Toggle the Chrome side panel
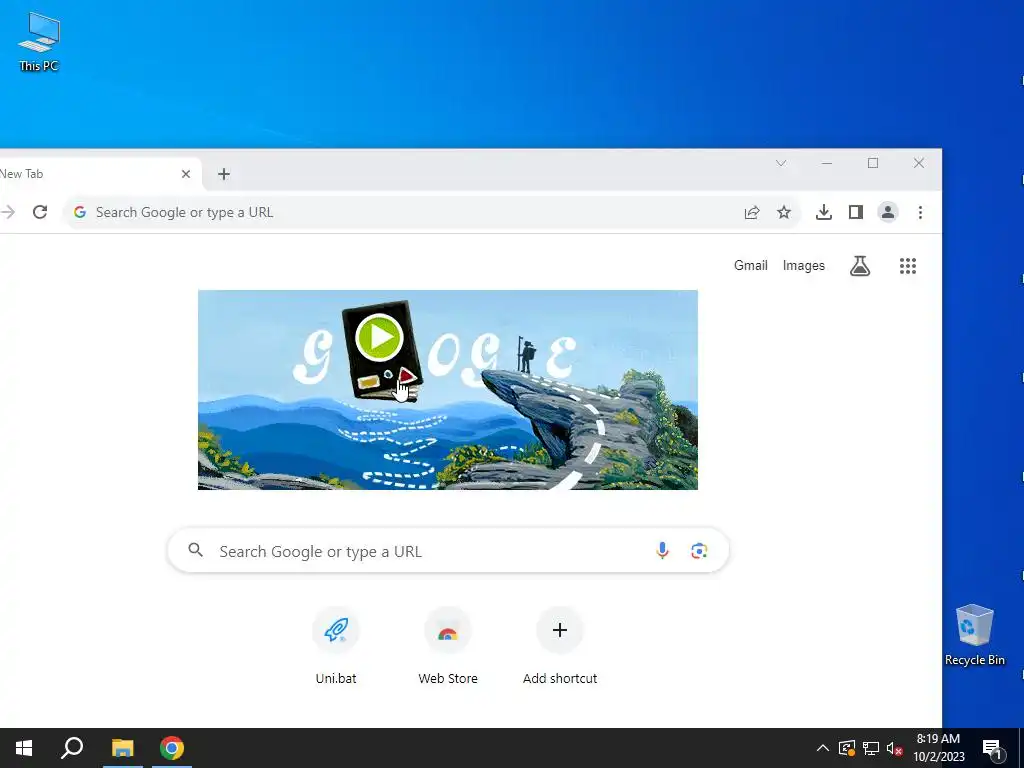This screenshot has height=768, width=1024. (x=856, y=212)
